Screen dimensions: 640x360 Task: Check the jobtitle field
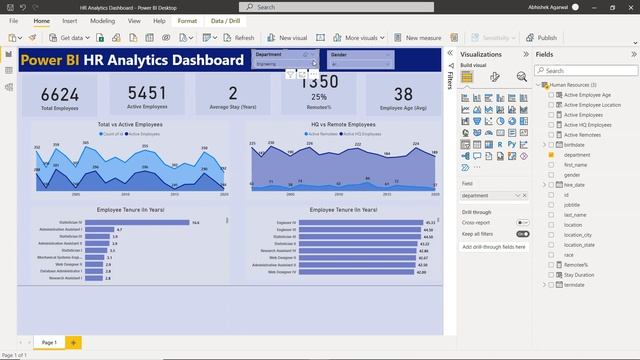551,205
